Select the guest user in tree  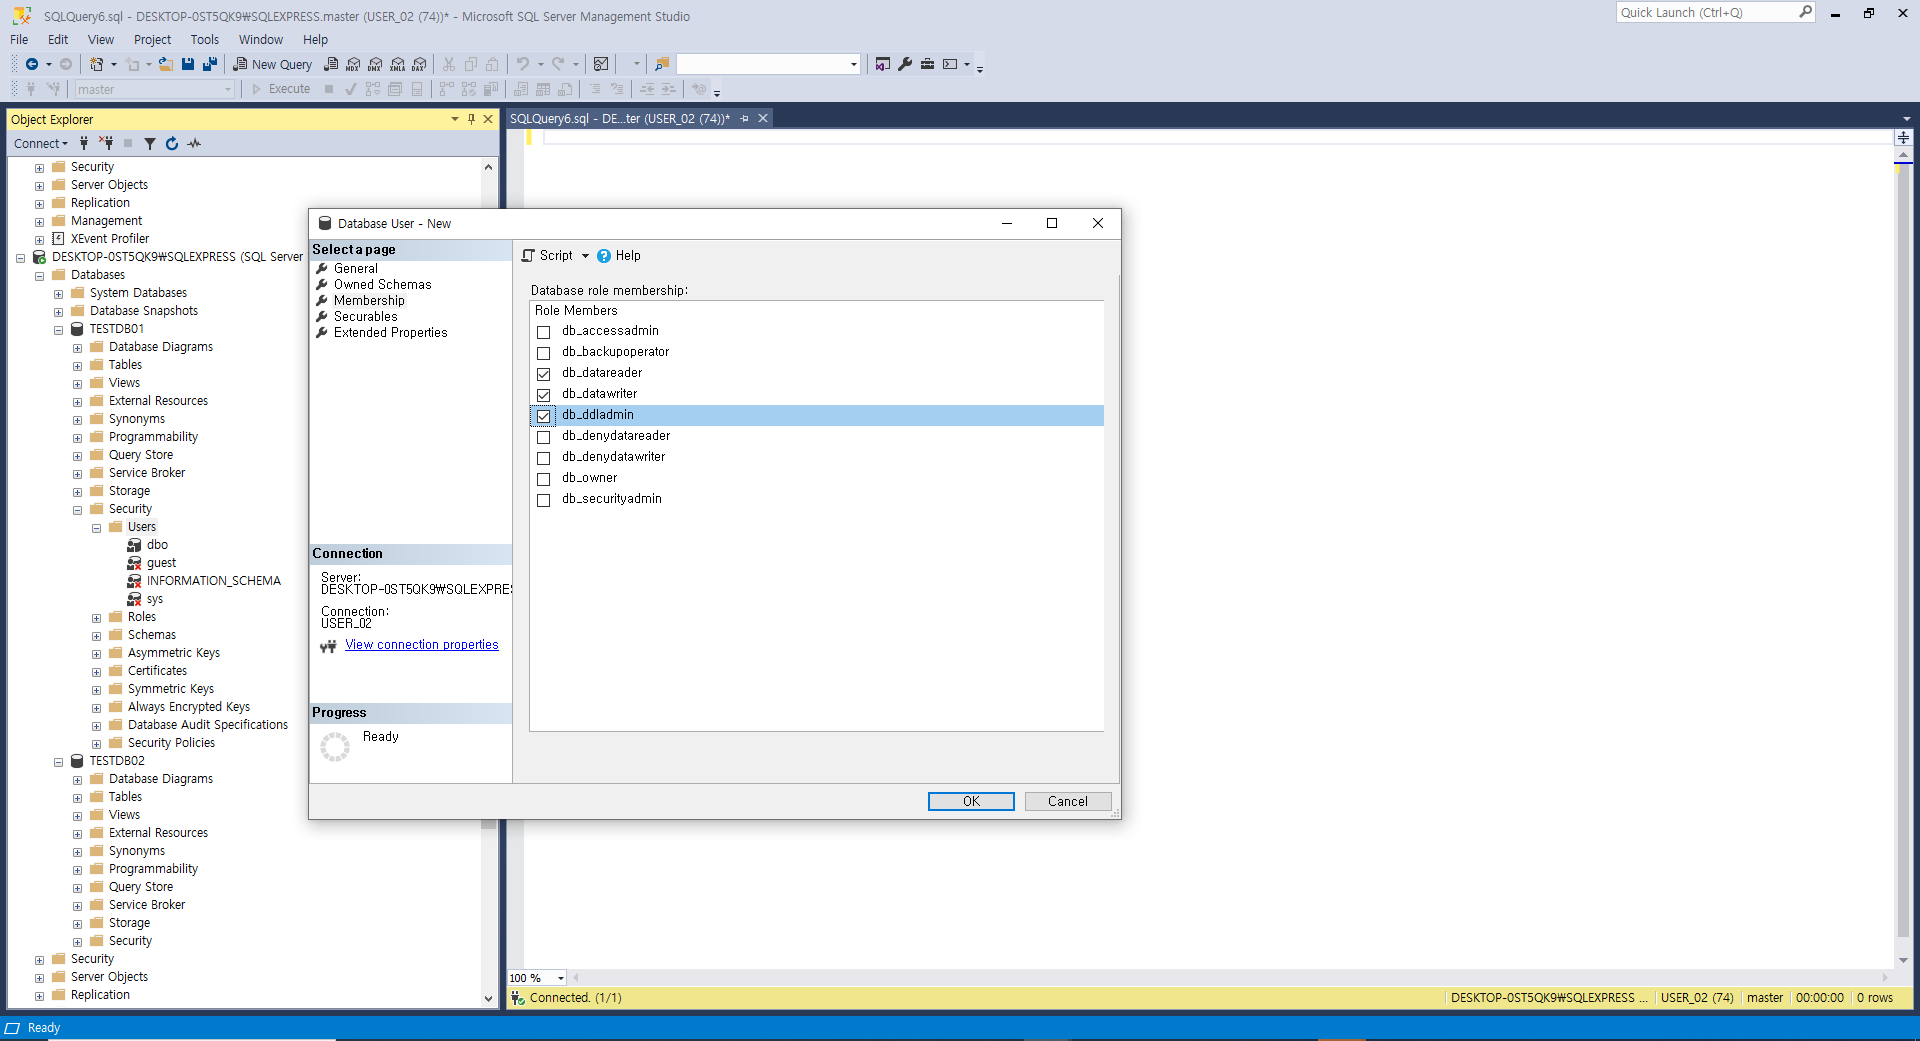coord(161,563)
